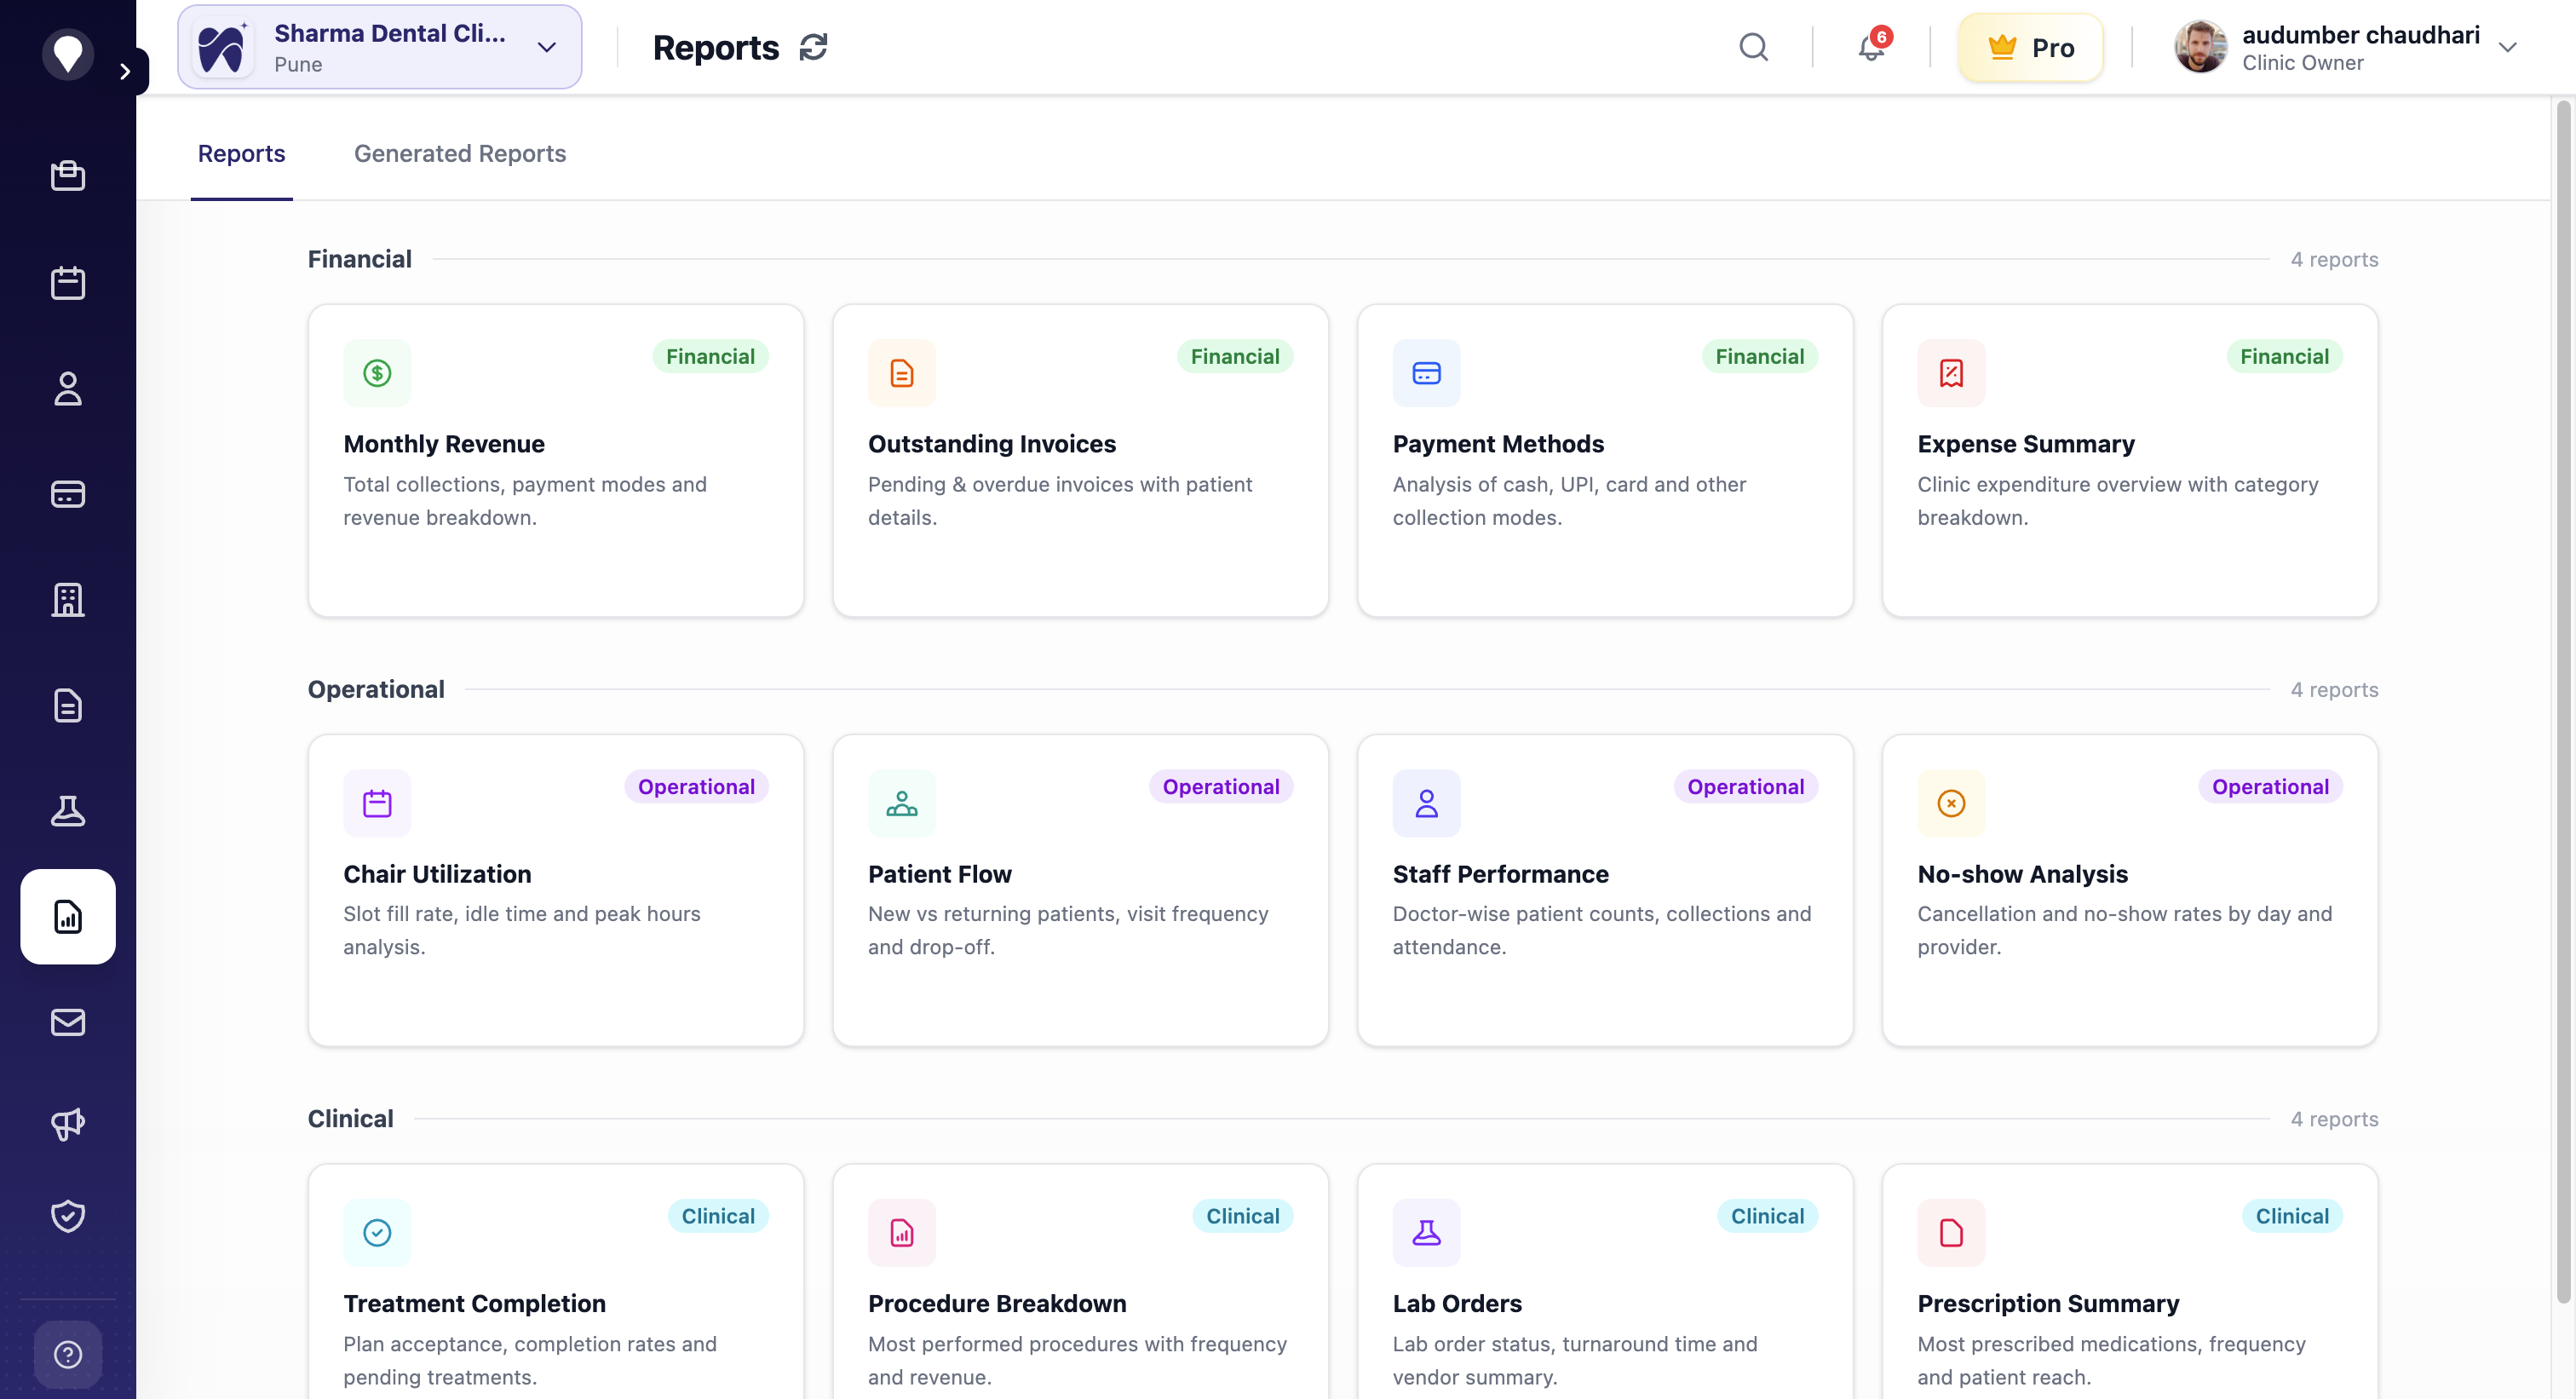Screen dimensions: 2576x1399
Task: Click the Operational section heading
Action: [x=376, y=689]
